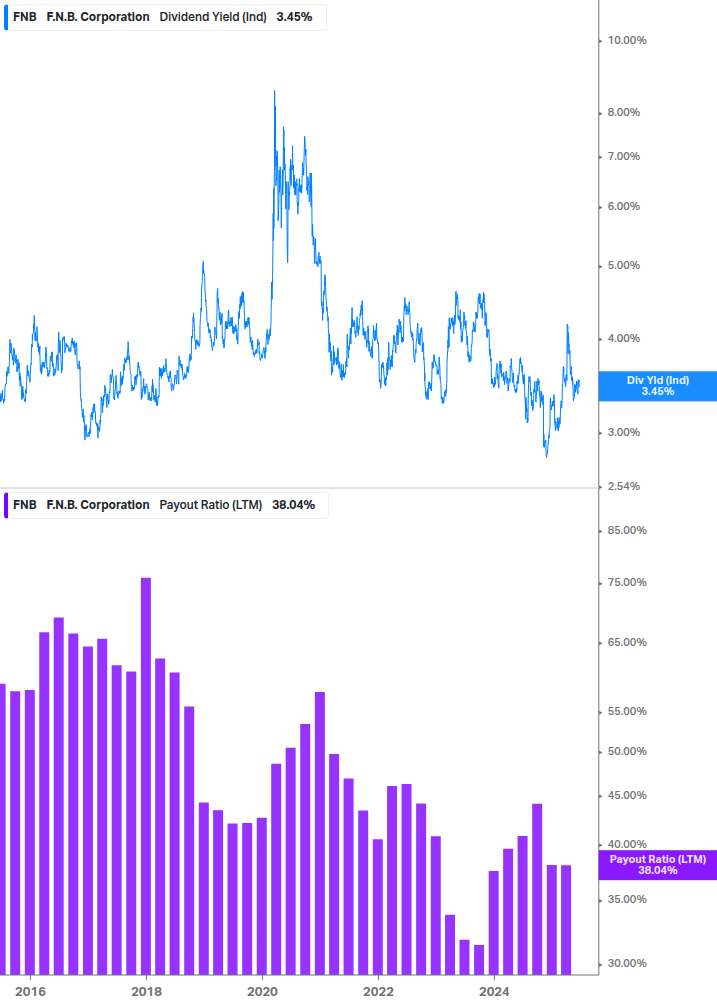717x1005 pixels.
Task: Click the 65.00% axis label
Action: pos(627,642)
